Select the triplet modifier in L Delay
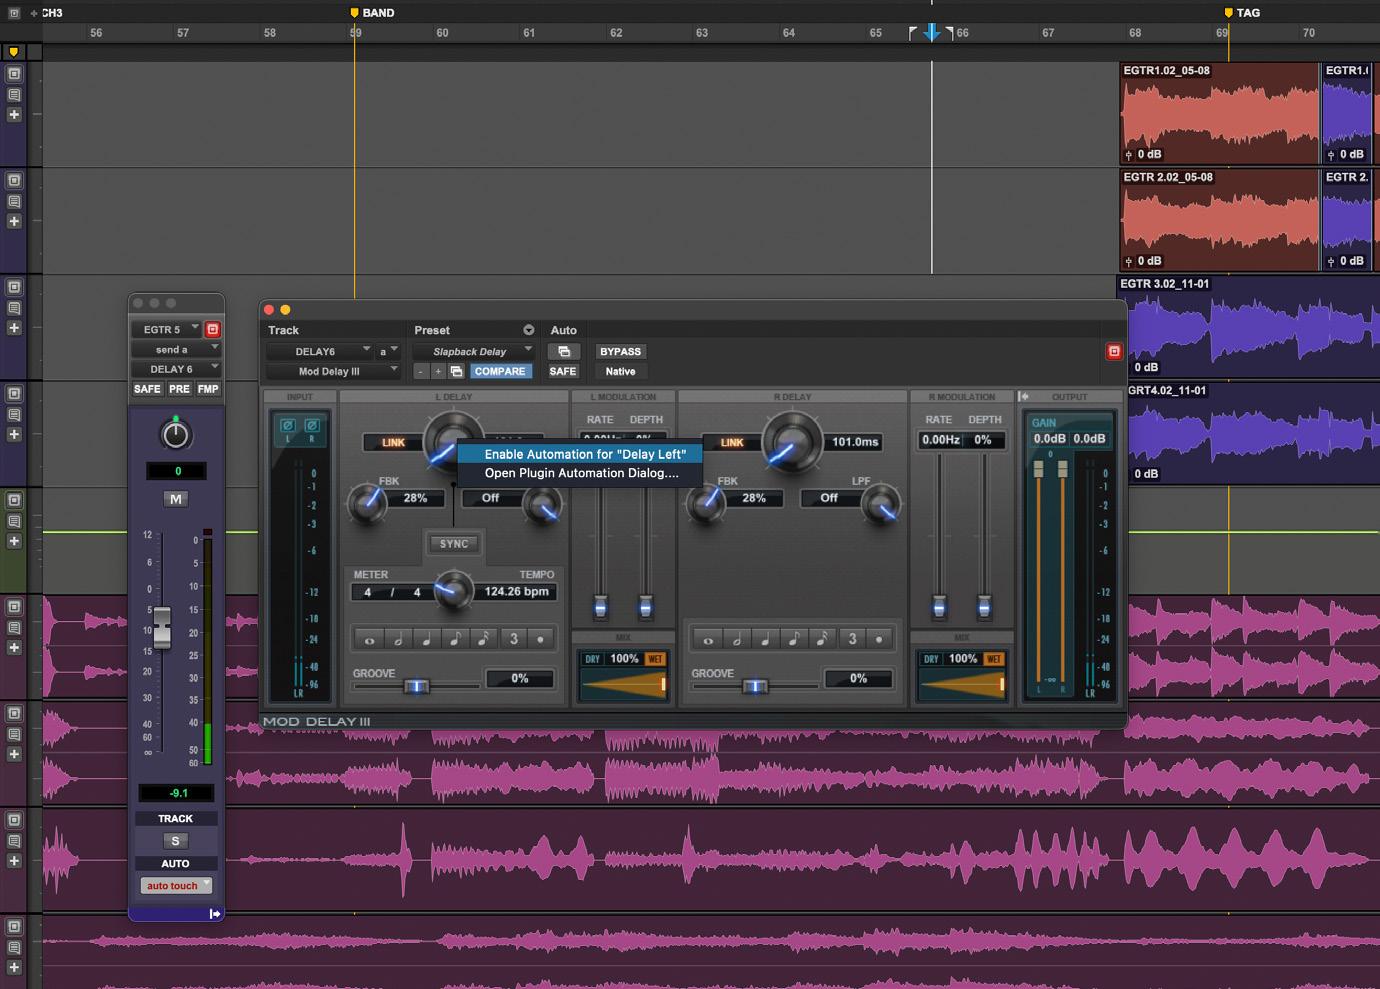Viewport: 1380px width, 989px height. click(514, 639)
